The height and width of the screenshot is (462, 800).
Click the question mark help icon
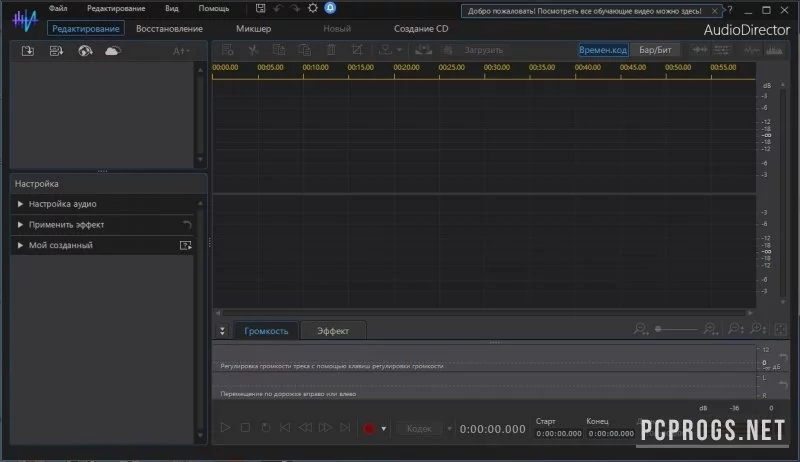click(x=730, y=9)
